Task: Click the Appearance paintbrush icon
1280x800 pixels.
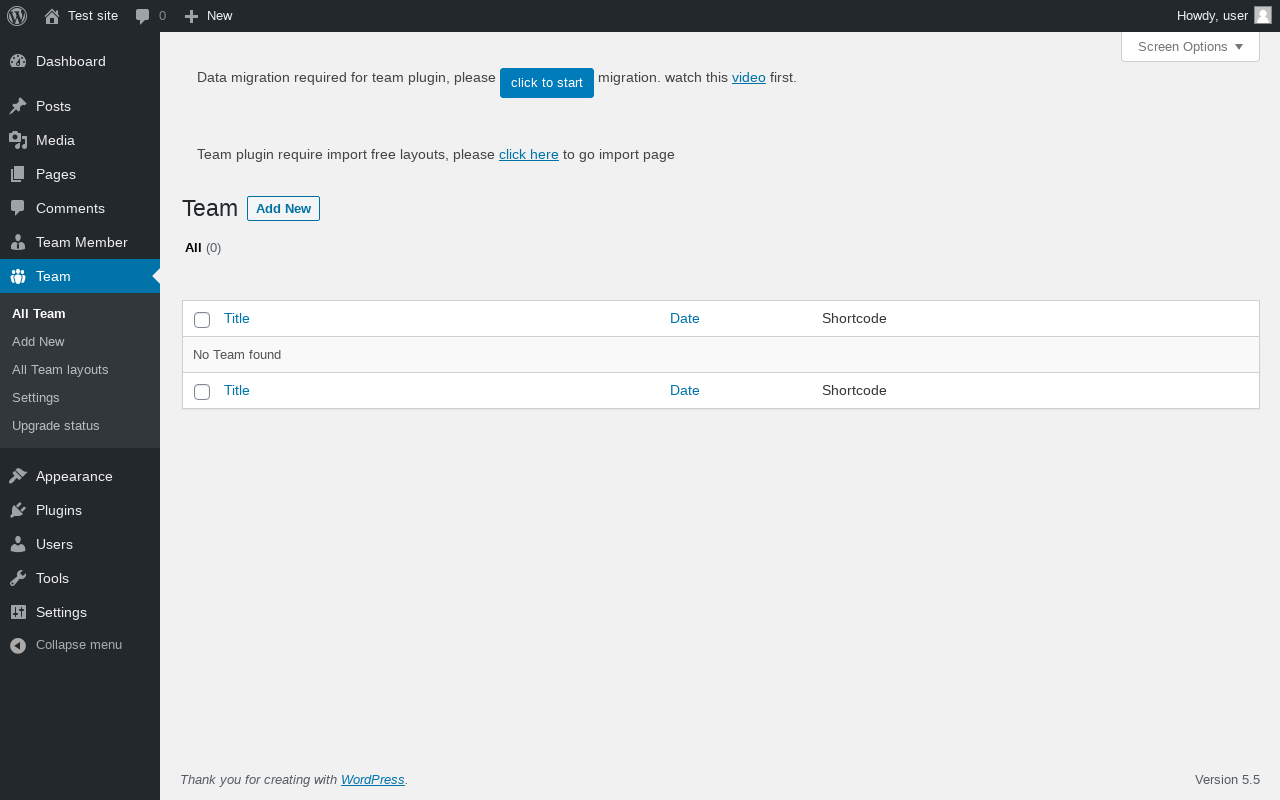Action: [18, 476]
